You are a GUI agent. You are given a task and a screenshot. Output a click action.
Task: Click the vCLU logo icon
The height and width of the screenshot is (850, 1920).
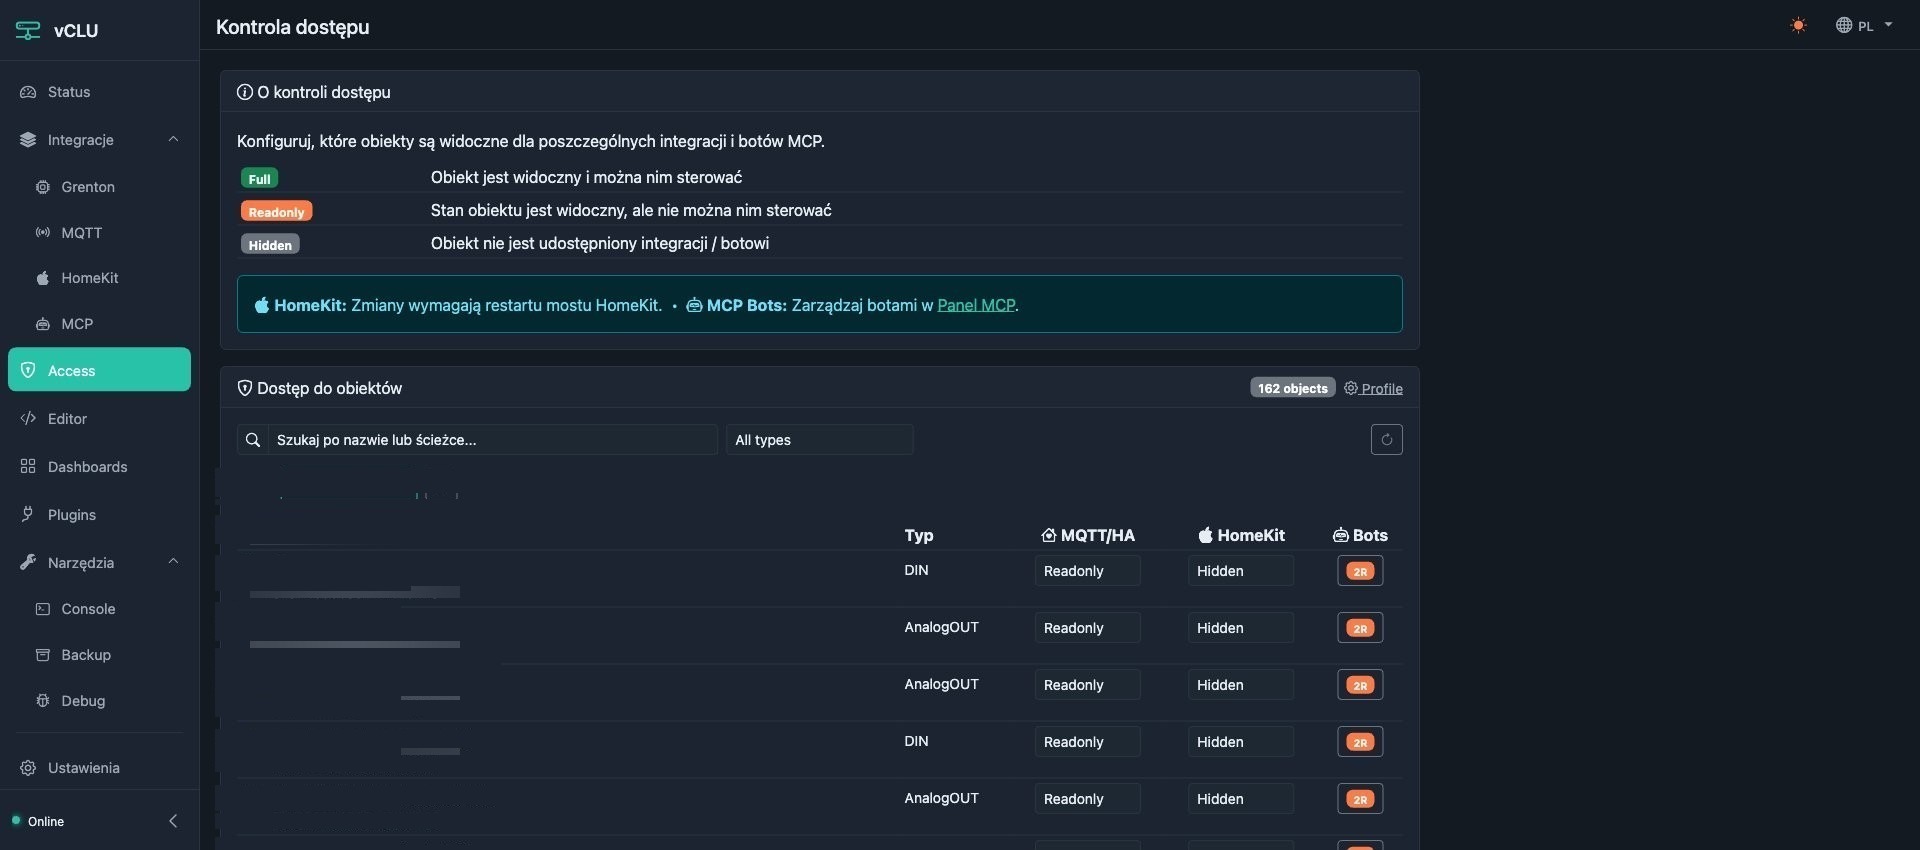[28, 31]
